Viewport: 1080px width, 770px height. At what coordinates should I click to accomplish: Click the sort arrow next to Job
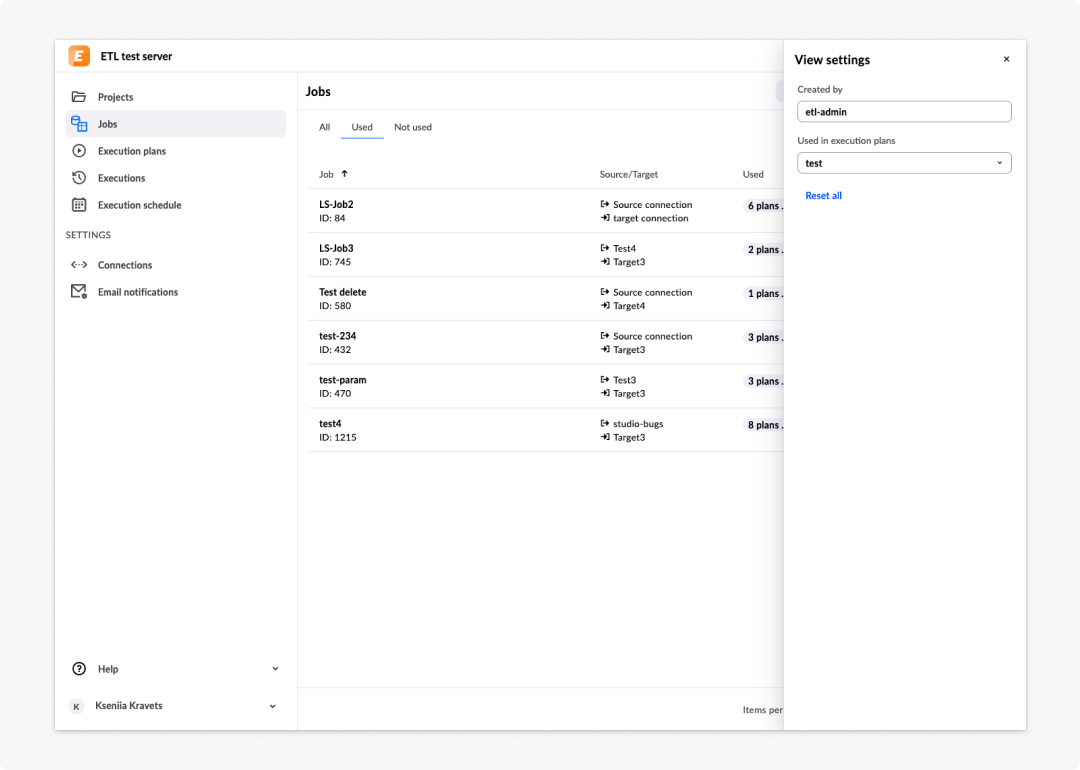point(344,174)
